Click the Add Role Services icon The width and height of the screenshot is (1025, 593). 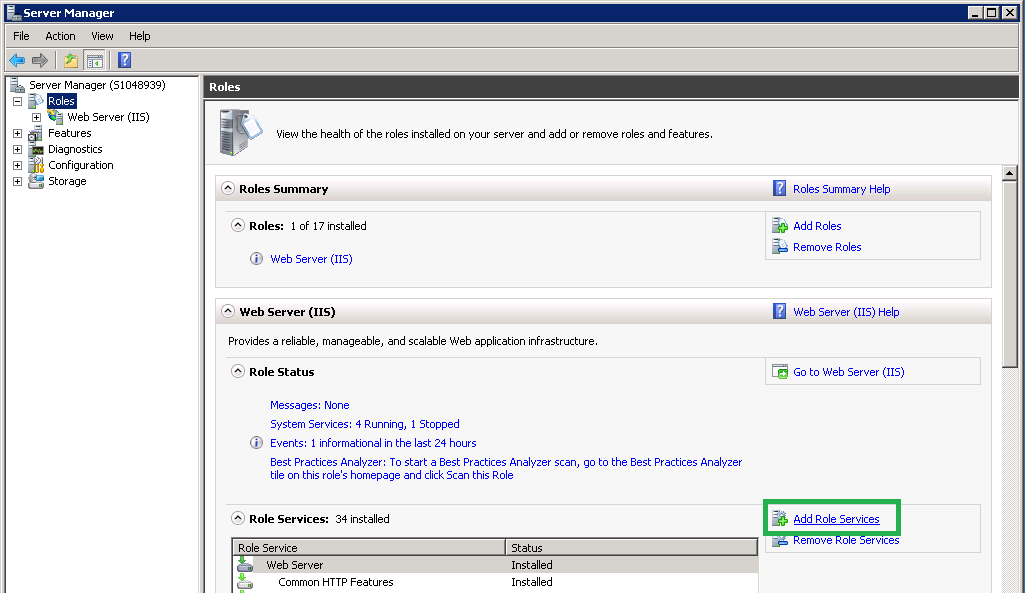pyautogui.click(x=780, y=518)
